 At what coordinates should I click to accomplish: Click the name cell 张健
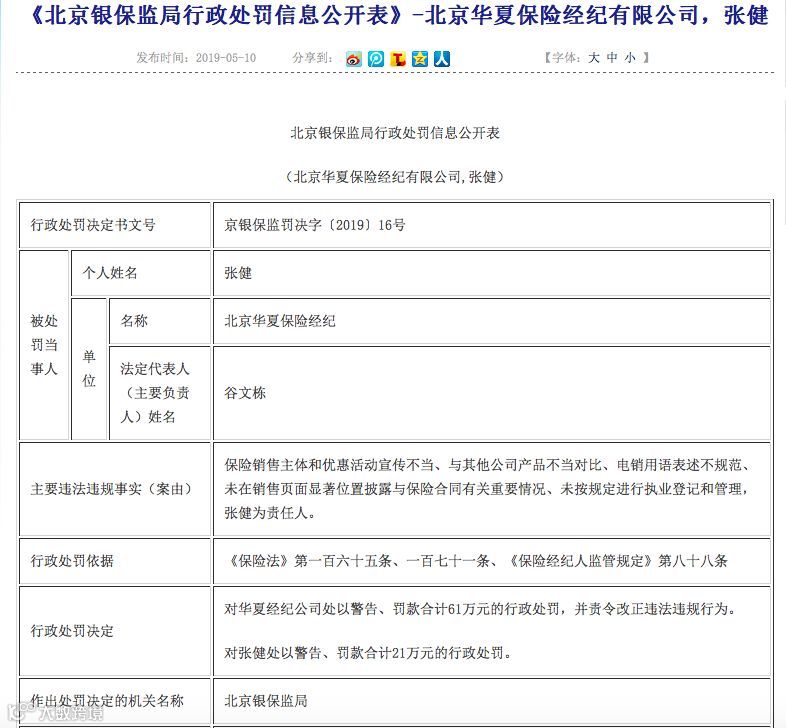pos(492,273)
